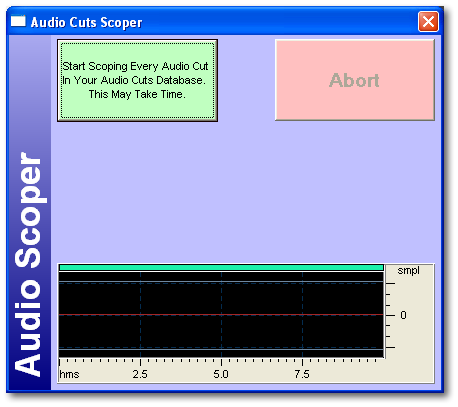Click the 0 level on amplitude ruler
Viewport: 458px width, 407px height.
403,315
